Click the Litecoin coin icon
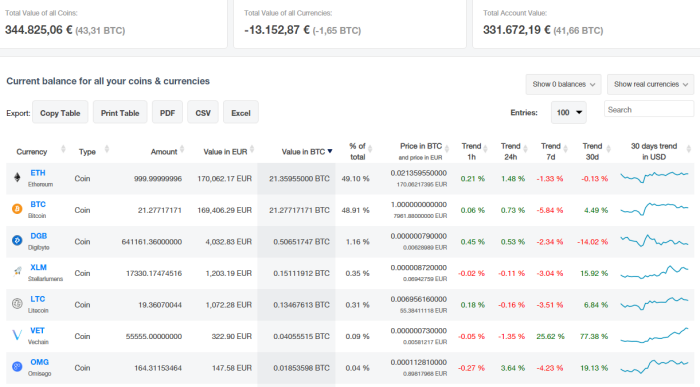700x387 pixels. click(17, 304)
